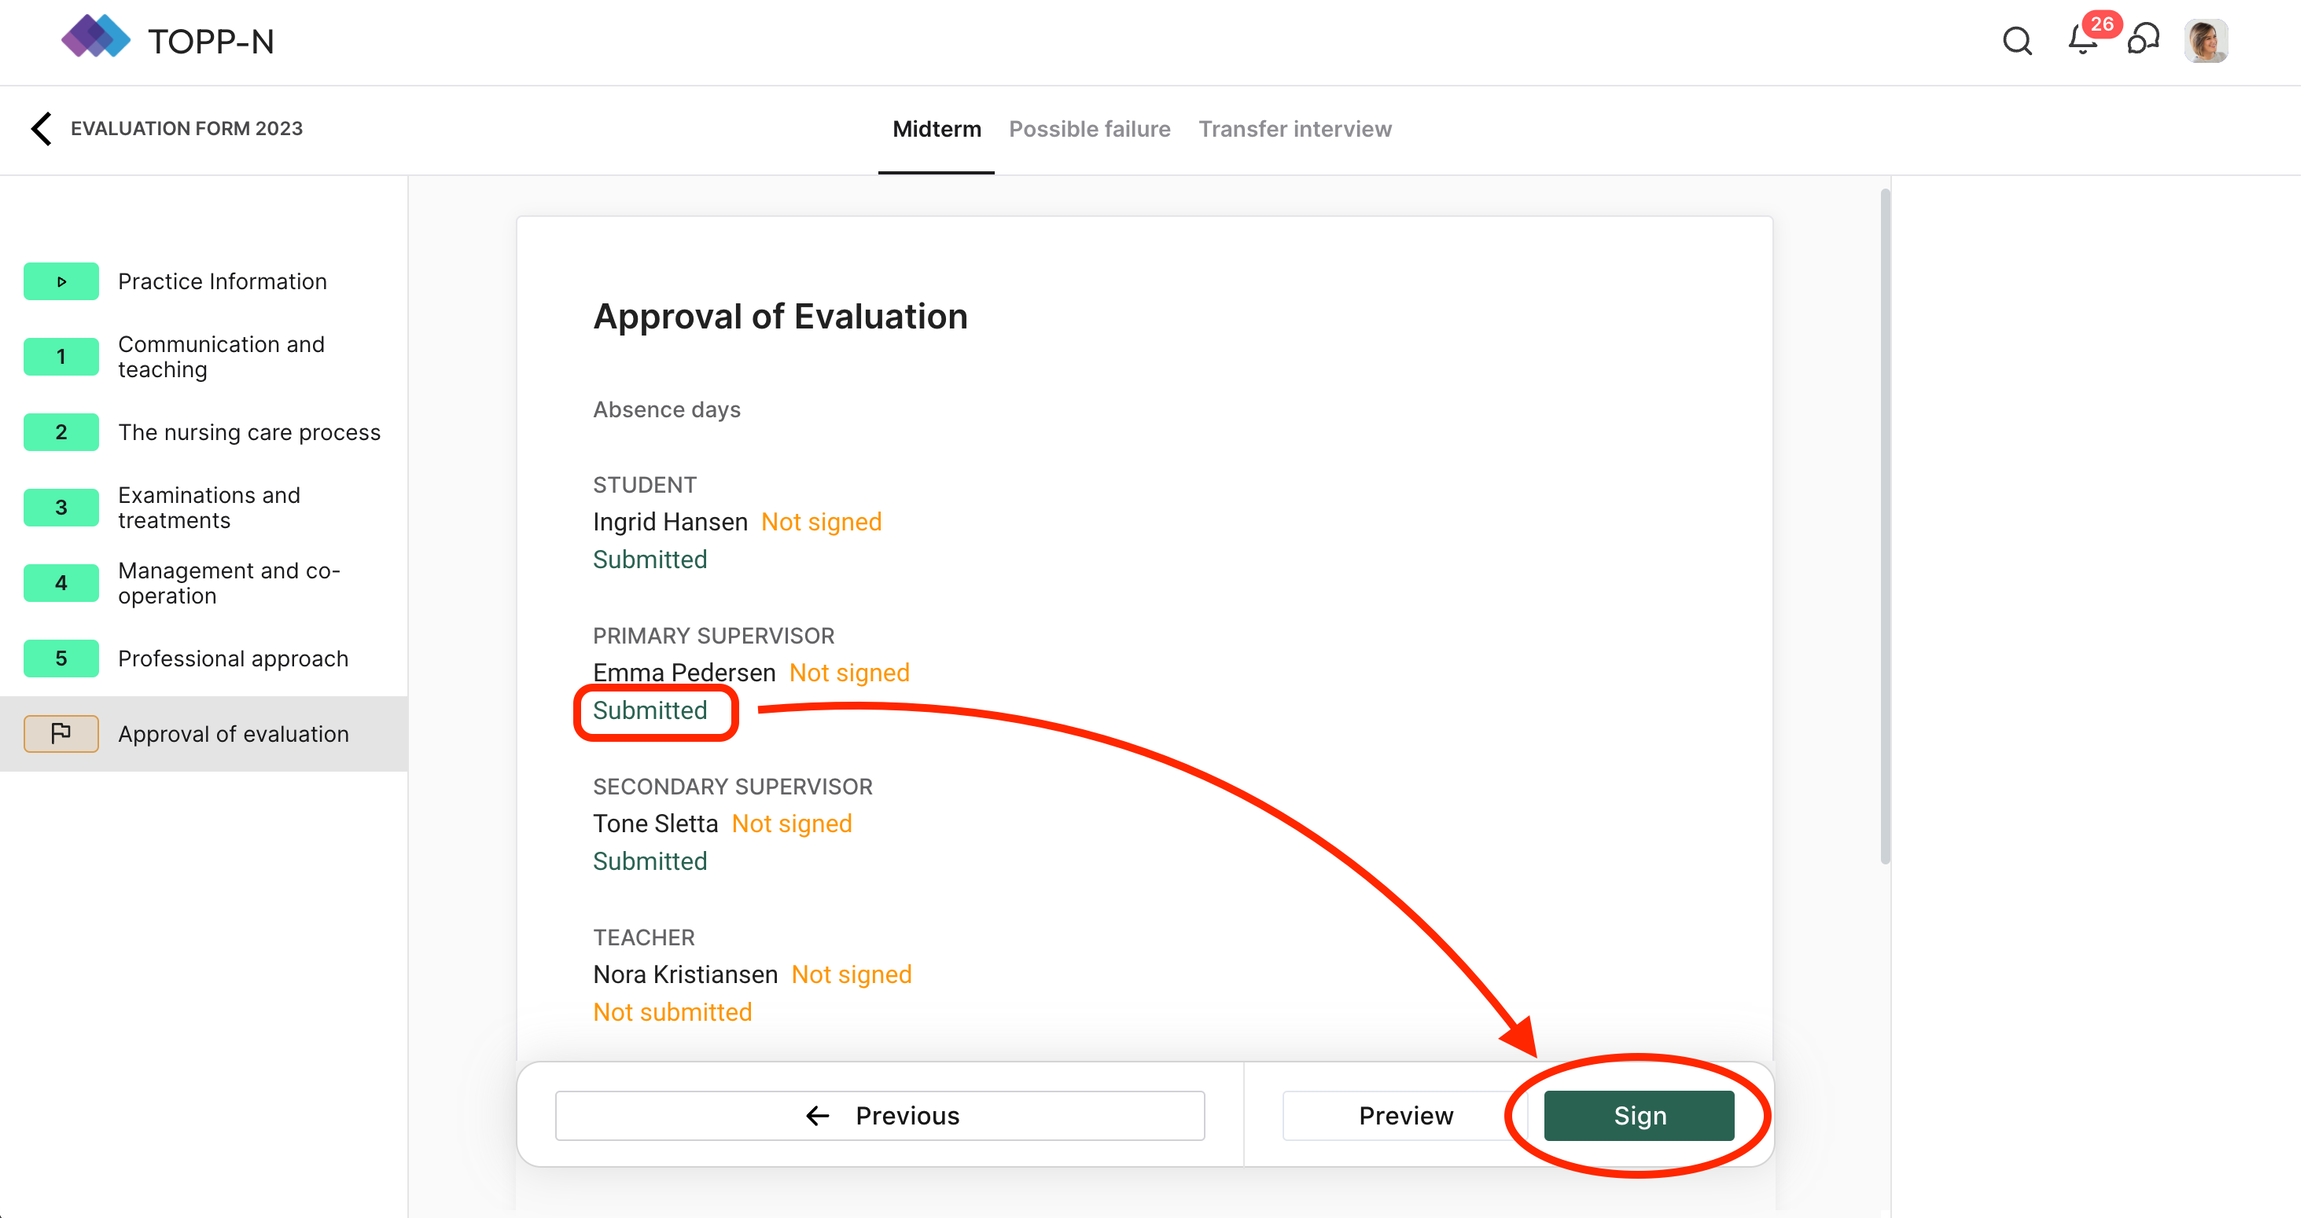Switch to the Possible failure tab
The width and height of the screenshot is (2304, 1218).
click(1089, 129)
